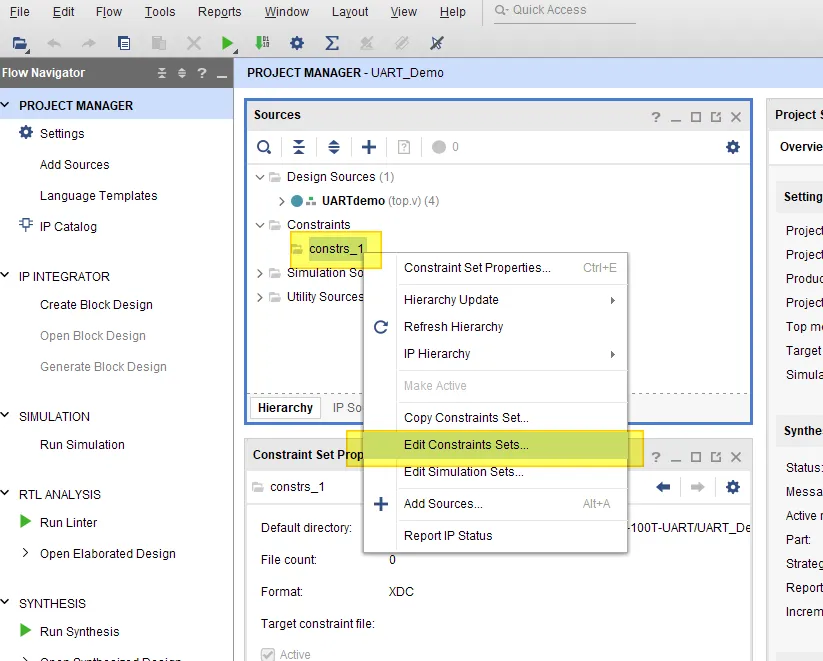
Task: Expand Open Elaborated Design
Action: click(x=25, y=552)
